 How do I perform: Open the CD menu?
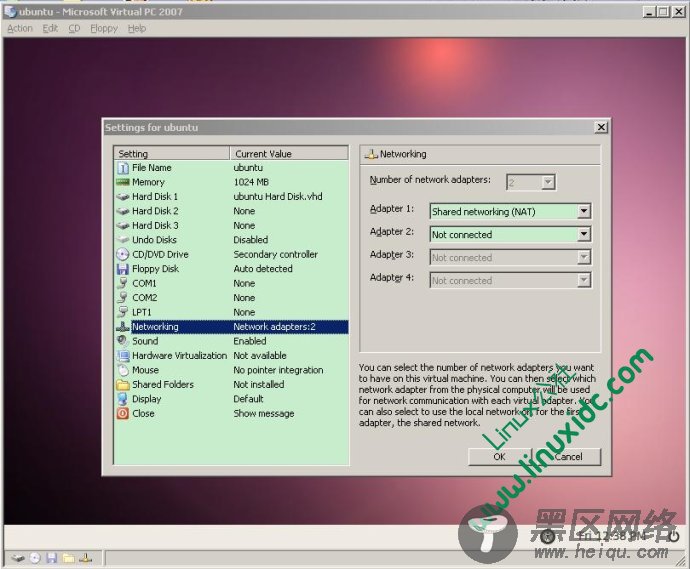click(74, 29)
